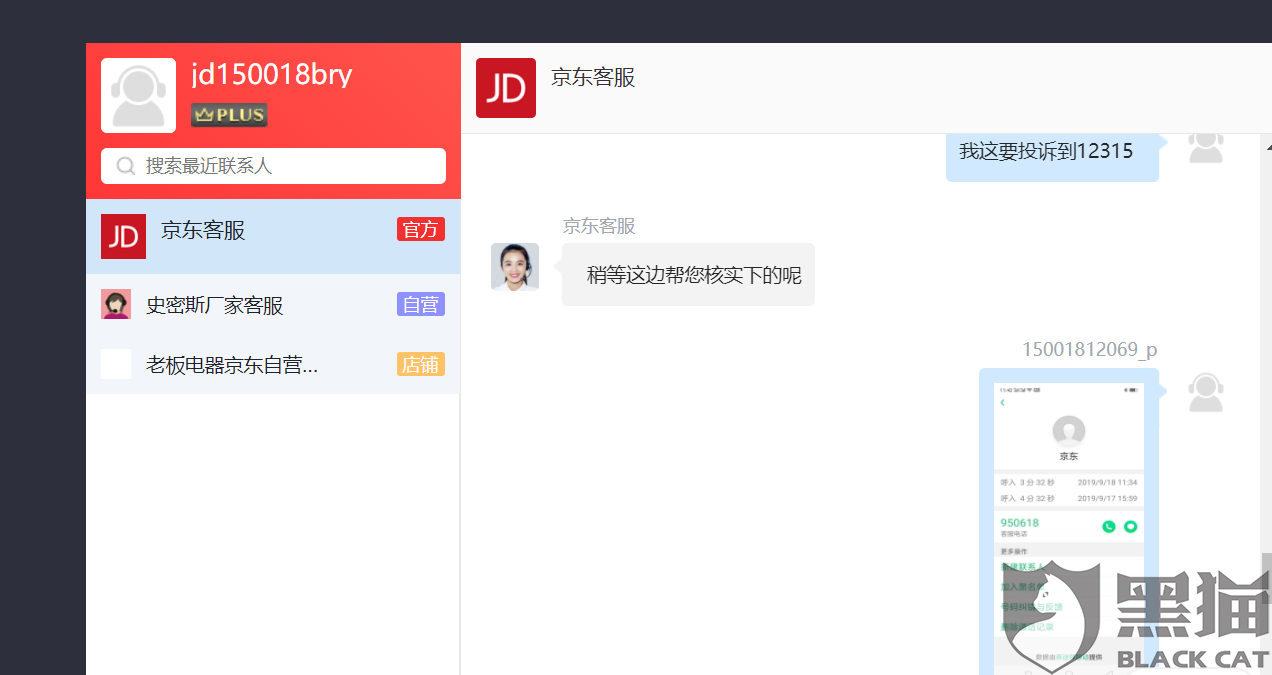Click the JD logo in the chat header
Viewport: 1272px width, 675px height.
506,88
